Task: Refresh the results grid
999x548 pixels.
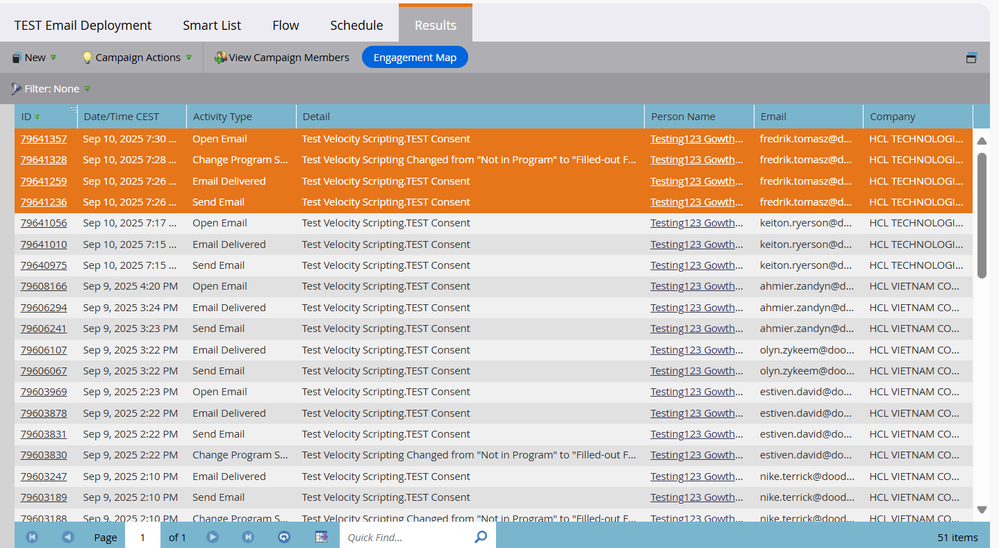Action: click(284, 537)
